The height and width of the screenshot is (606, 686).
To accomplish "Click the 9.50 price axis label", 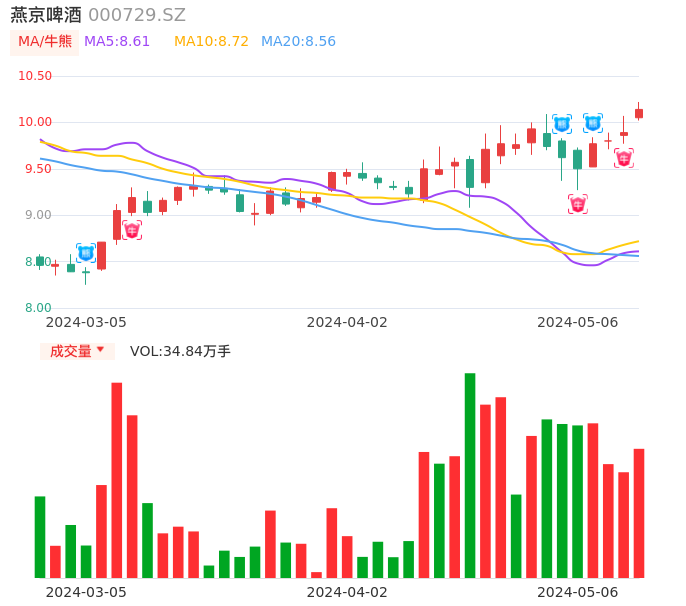I will point(38,168).
